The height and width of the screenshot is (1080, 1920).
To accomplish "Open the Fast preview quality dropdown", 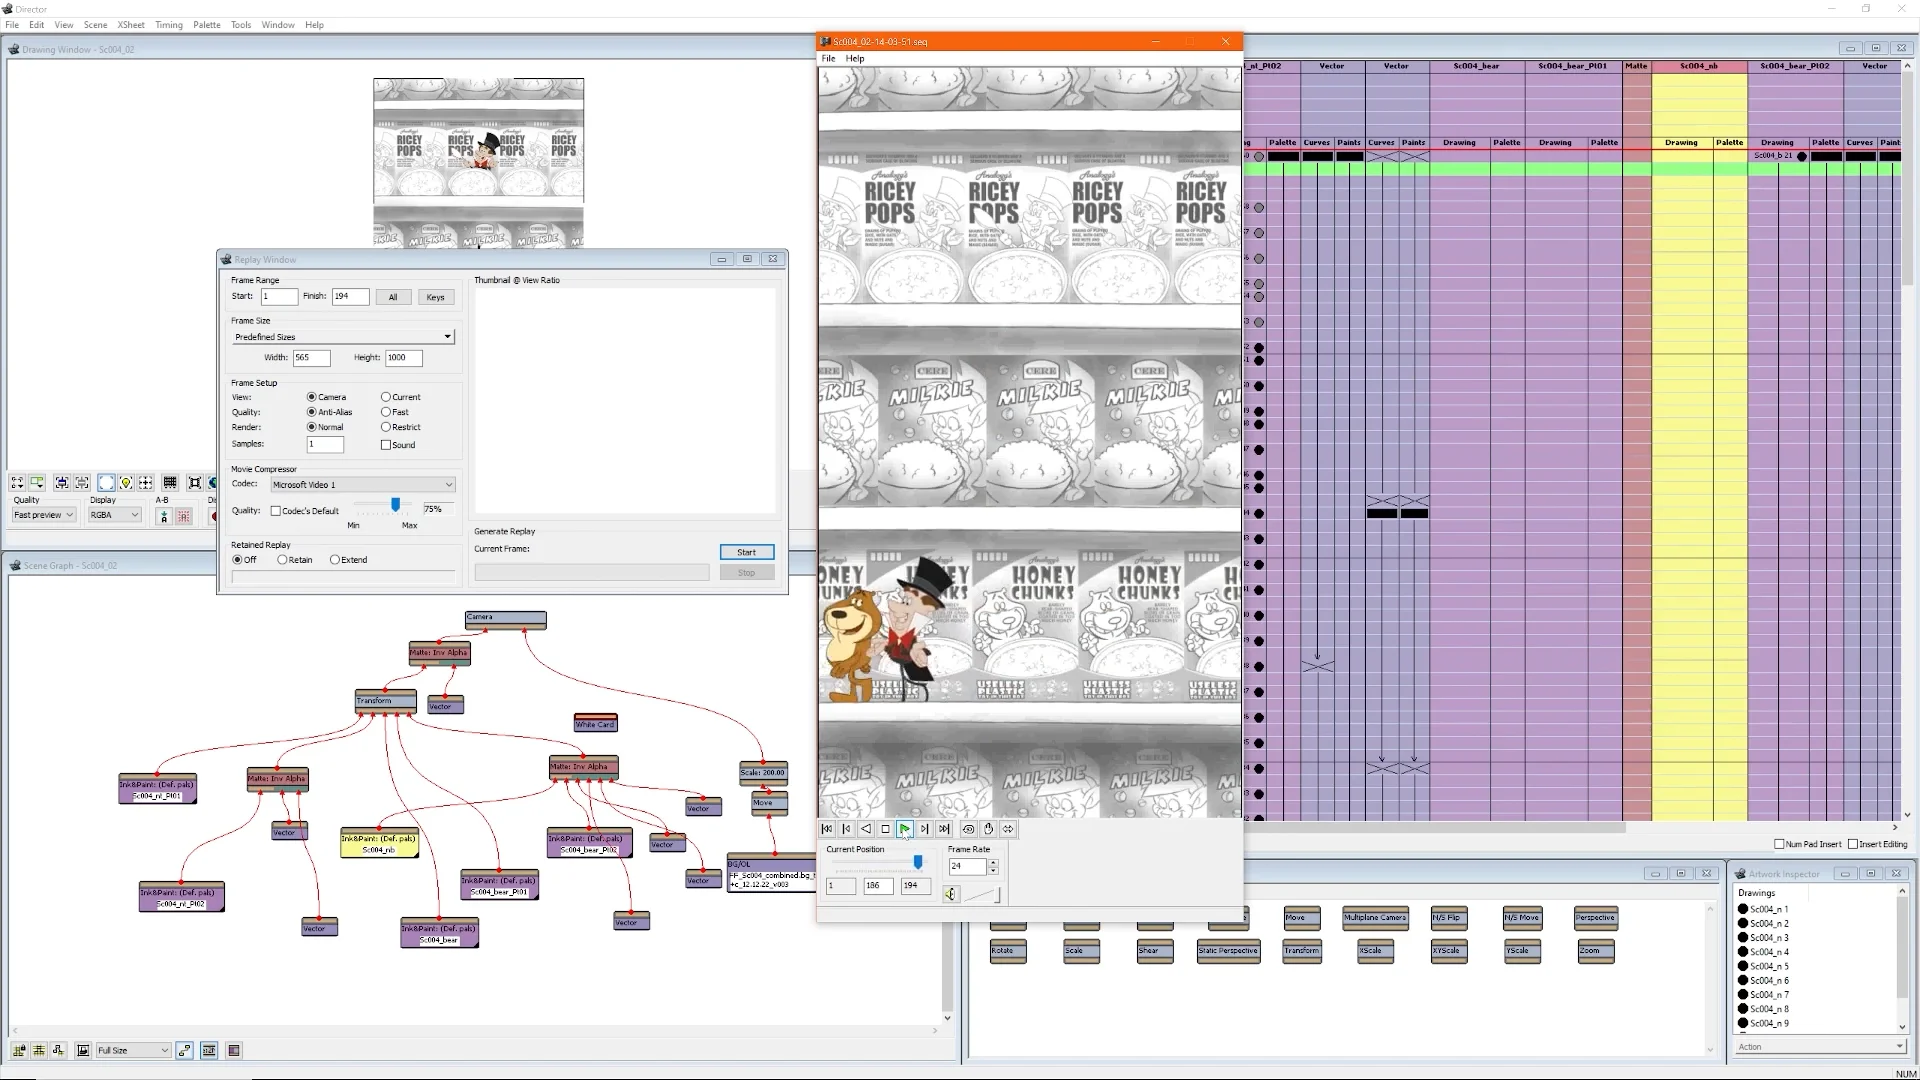I will tap(44, 515).
